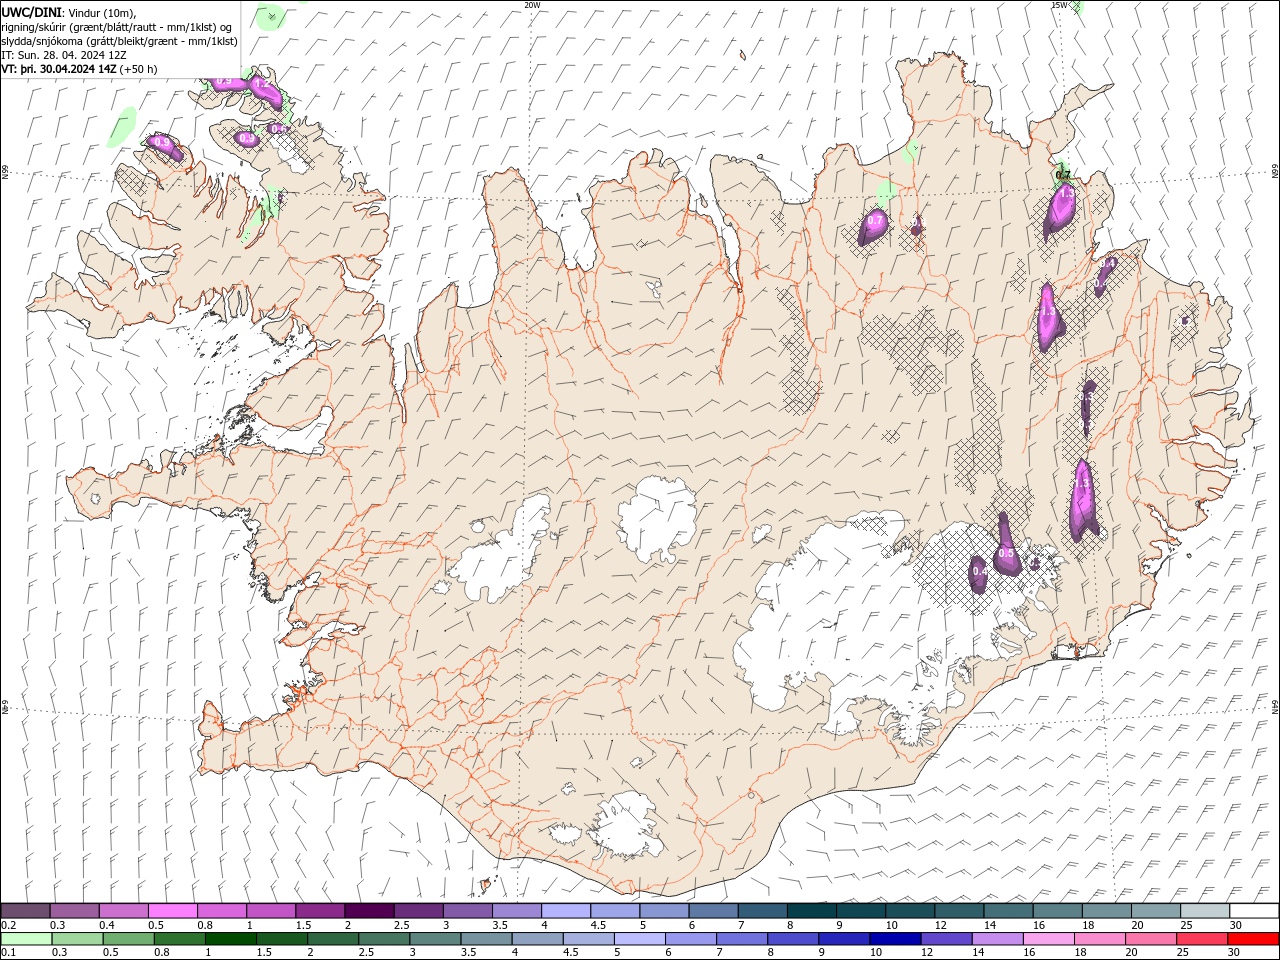1280x960 pixels.
Task: Select the 0.5 green swatch in the lower rain legend
Action: [x=129, y=939]
